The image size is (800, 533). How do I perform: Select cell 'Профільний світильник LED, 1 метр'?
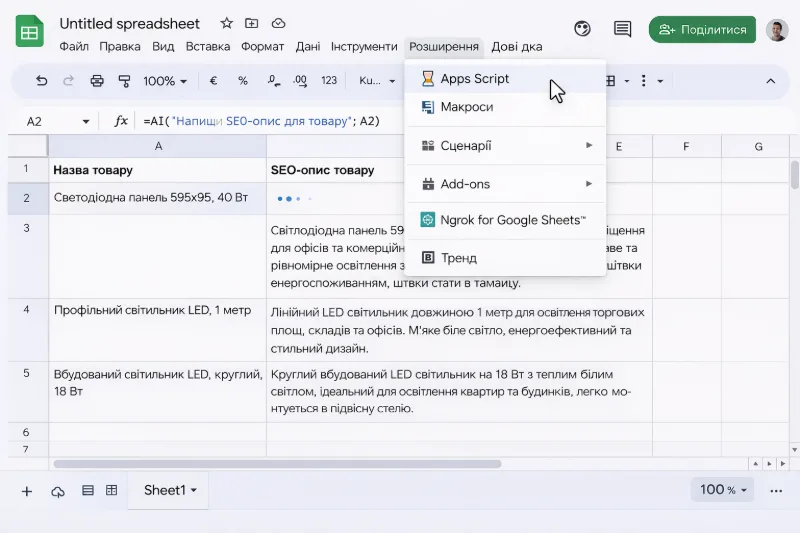pyautogui.click(x=158, y=330)
